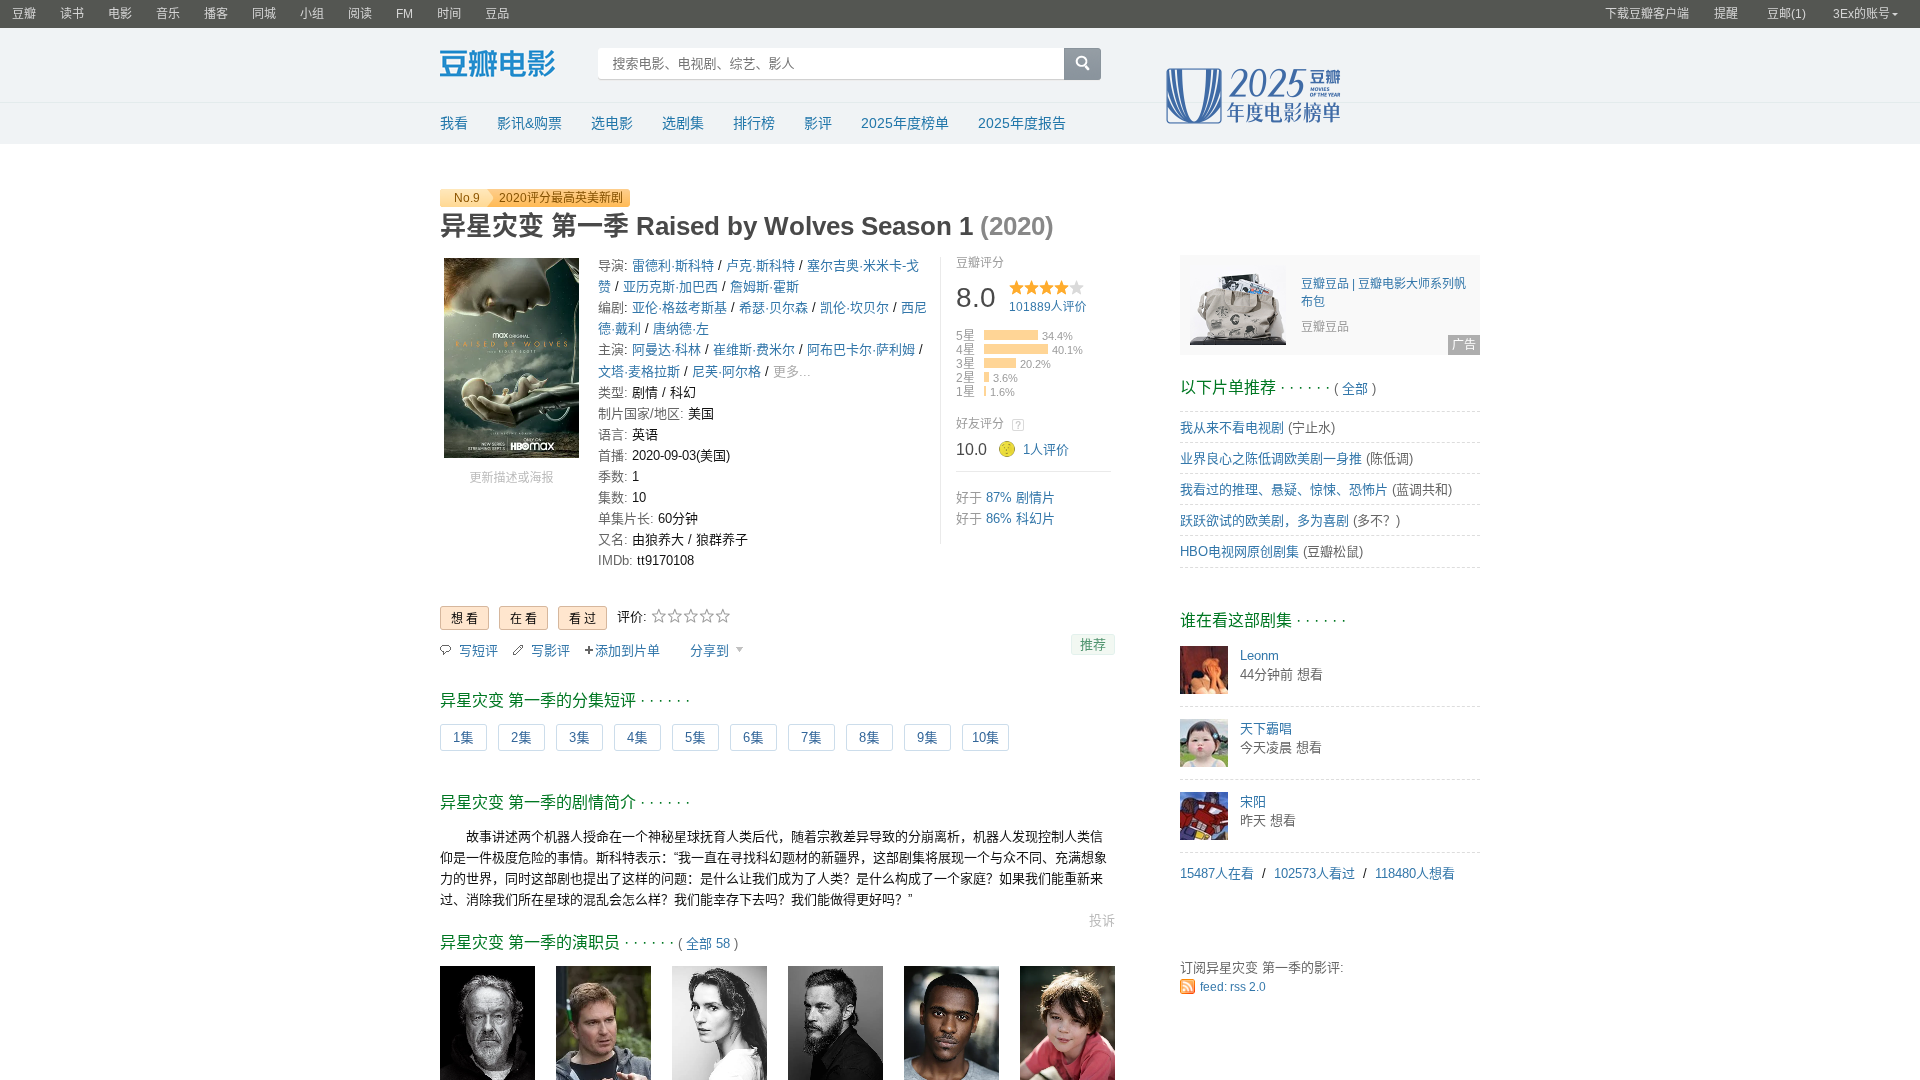The image size is (1920, 1080).
Task: Expand the 3Ex的账号 account menu
Action: pos(1865,14)
